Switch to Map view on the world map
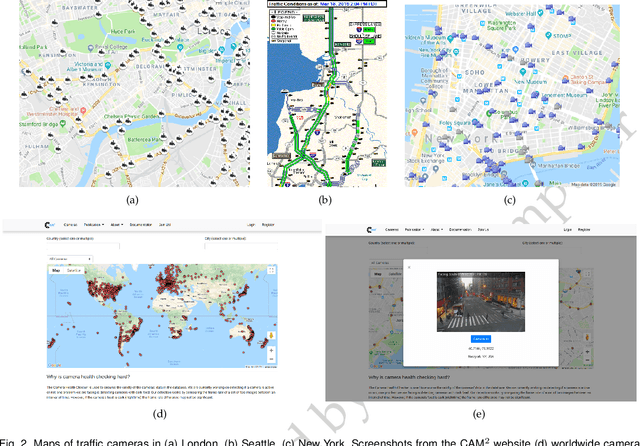The image size is (640, 446). (56, 271)
